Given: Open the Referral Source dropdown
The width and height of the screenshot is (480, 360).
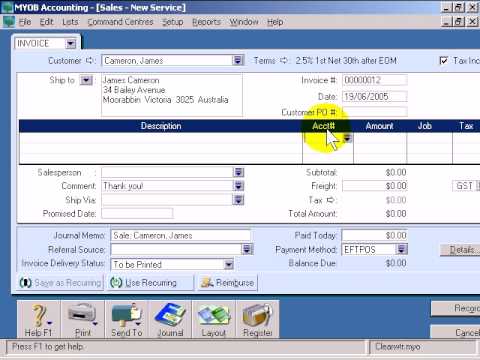Looking at the screenshot, I should [247, 249].
